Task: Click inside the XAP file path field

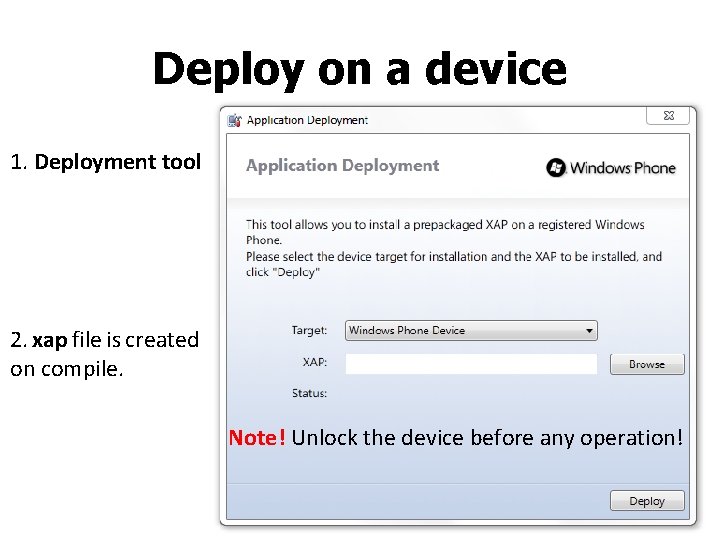Action: point(471,364)
